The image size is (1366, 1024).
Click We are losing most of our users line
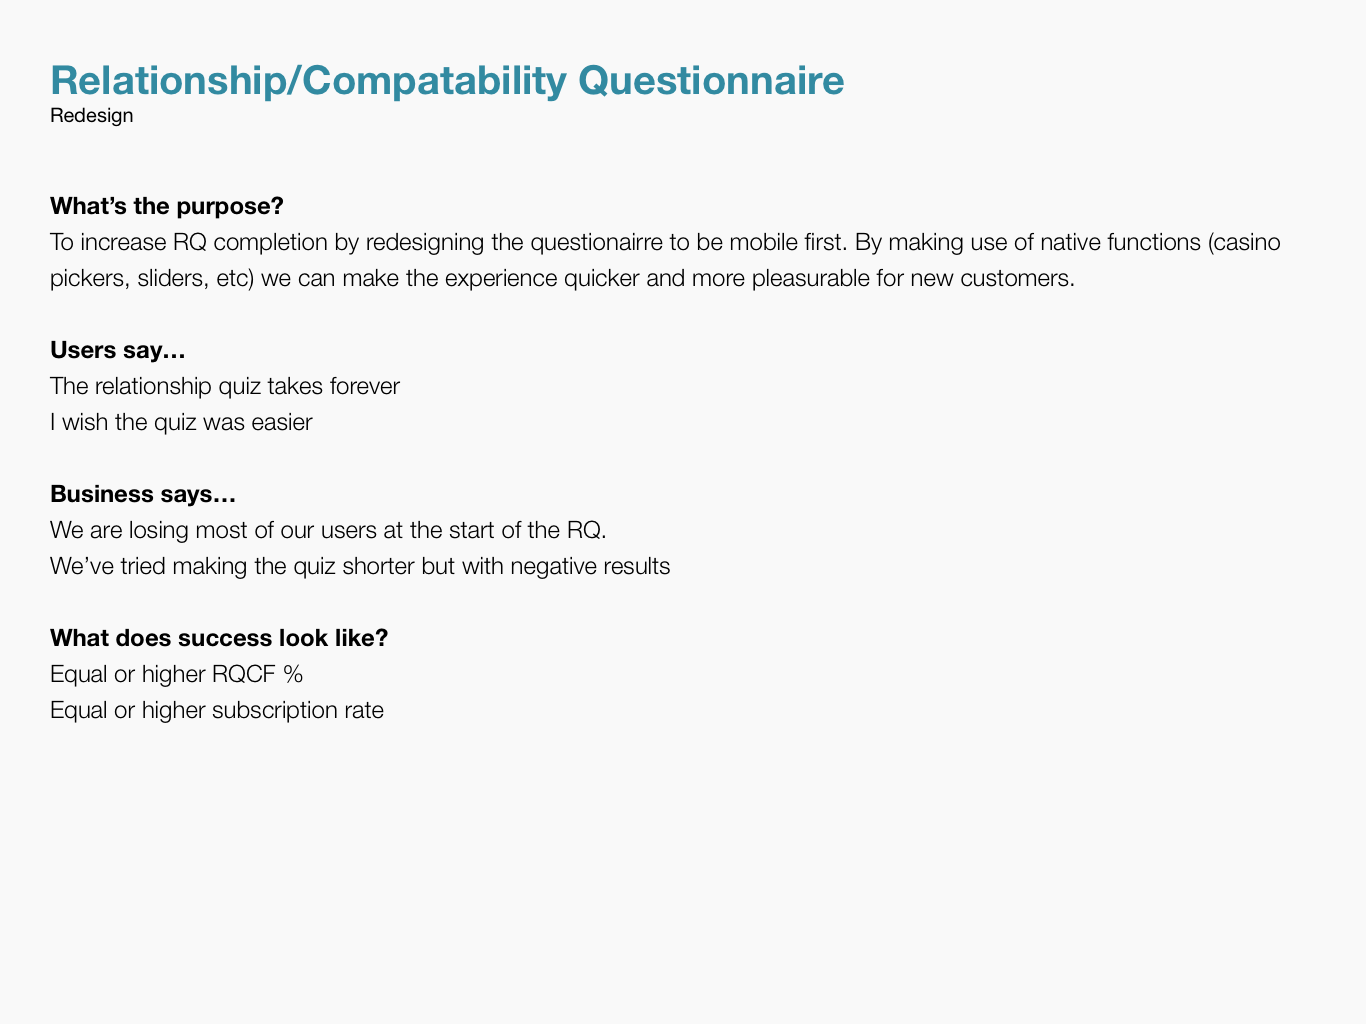click(328, 530)
